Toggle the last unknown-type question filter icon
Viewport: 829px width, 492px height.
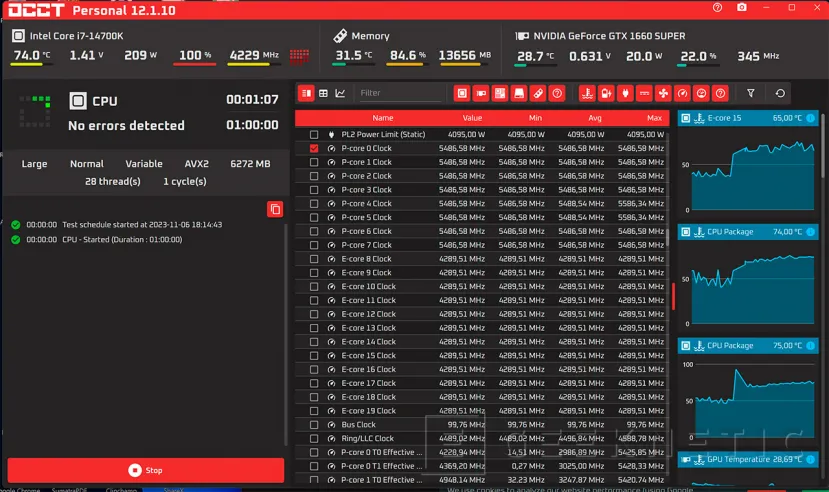pos(721,94)
